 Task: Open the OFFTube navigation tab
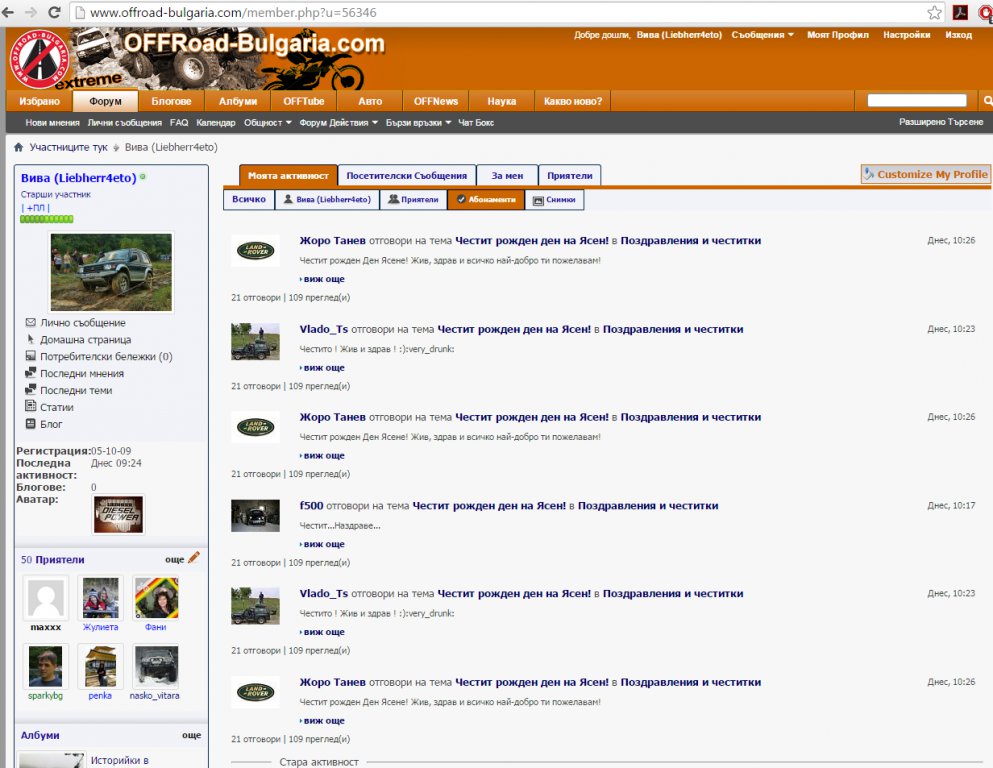(304, 101)
